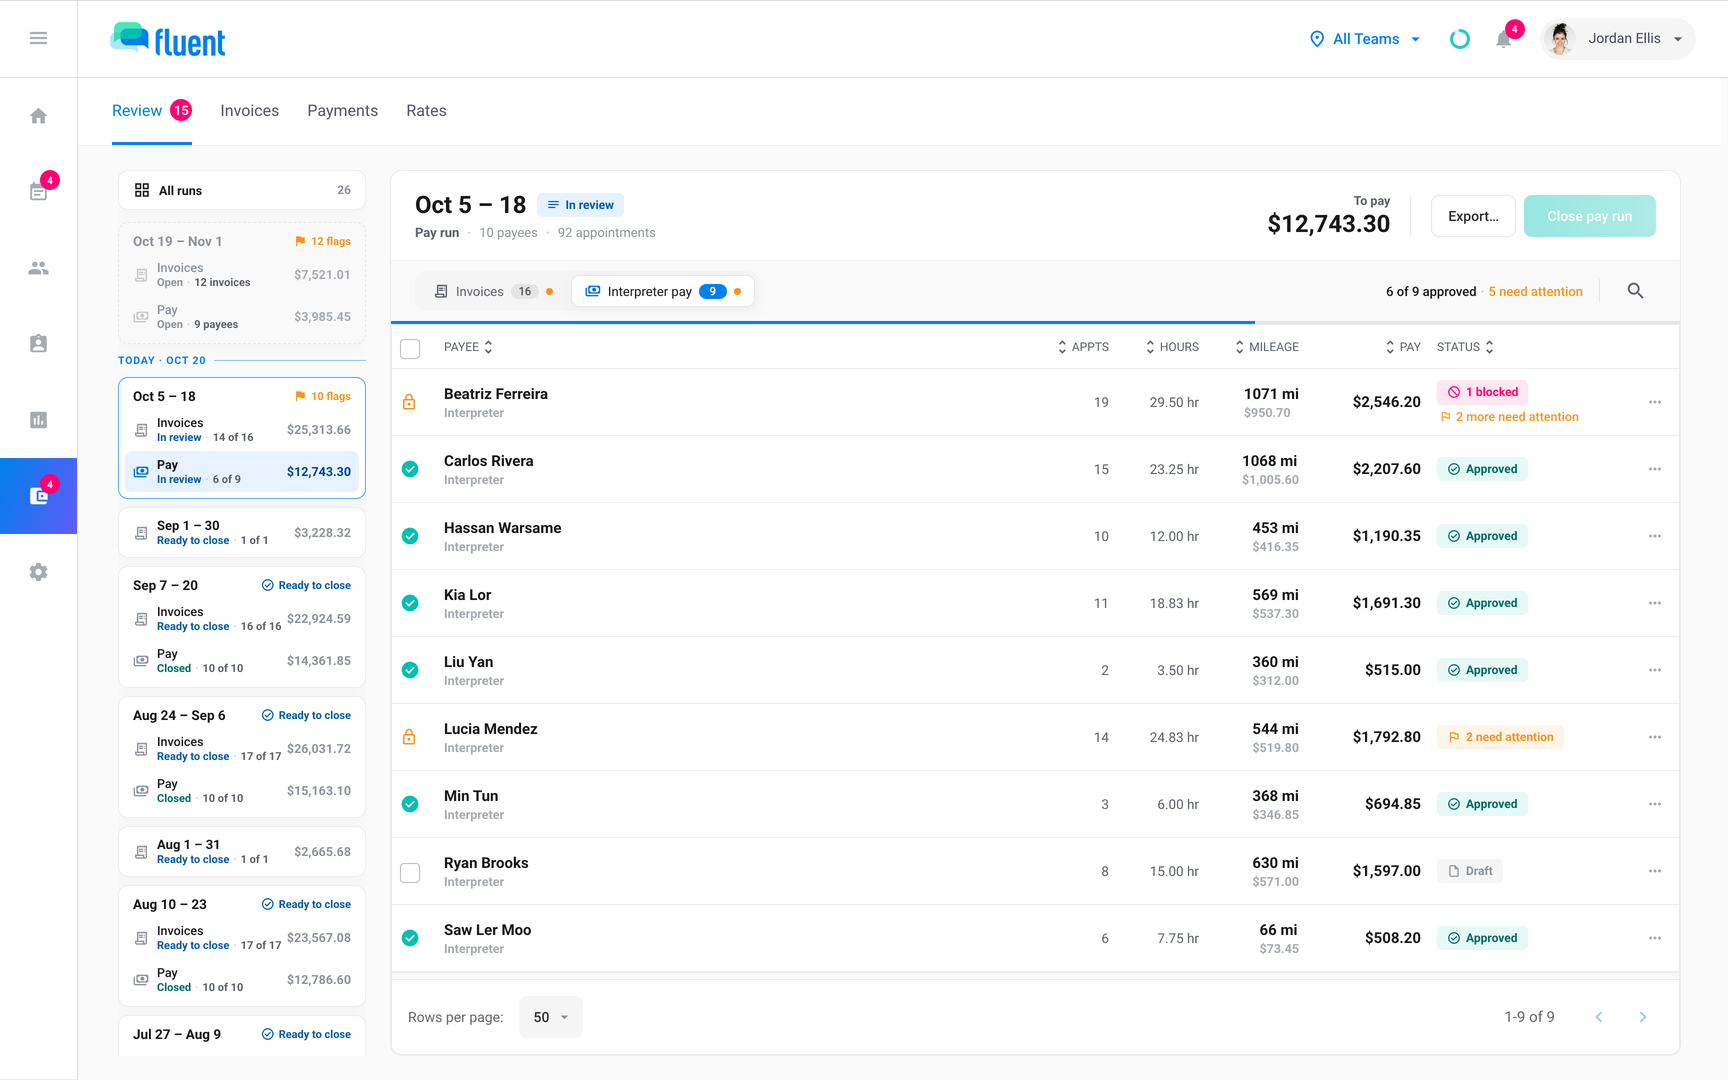Click the 5 need attention link
Viewport: 1728px width, 1080px height.
1535,292
